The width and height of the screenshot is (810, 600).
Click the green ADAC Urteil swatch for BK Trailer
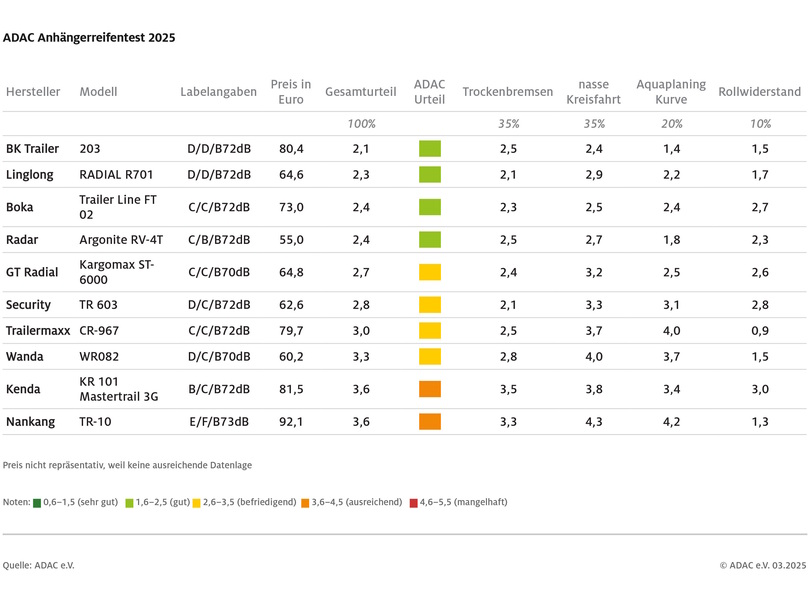tap(429, 149)
